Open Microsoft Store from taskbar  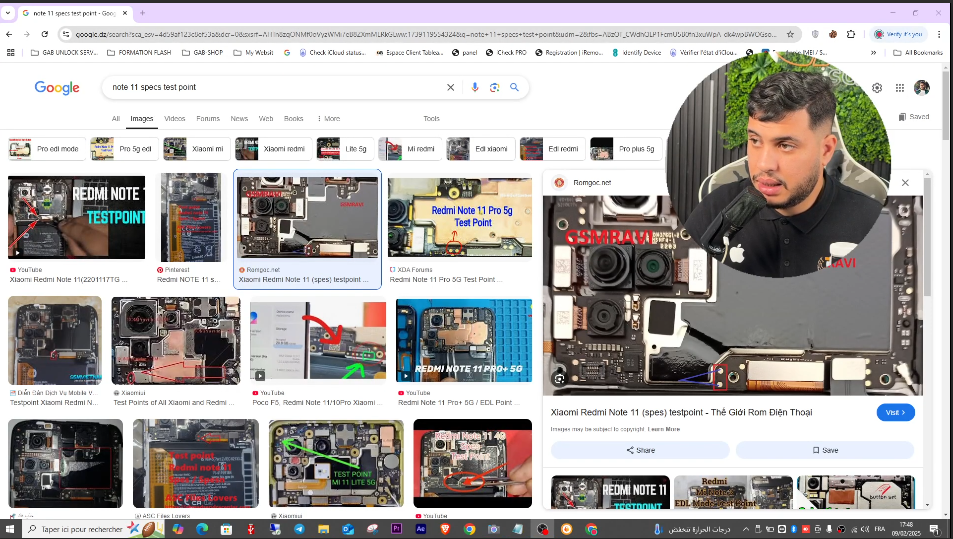(225, 529)
